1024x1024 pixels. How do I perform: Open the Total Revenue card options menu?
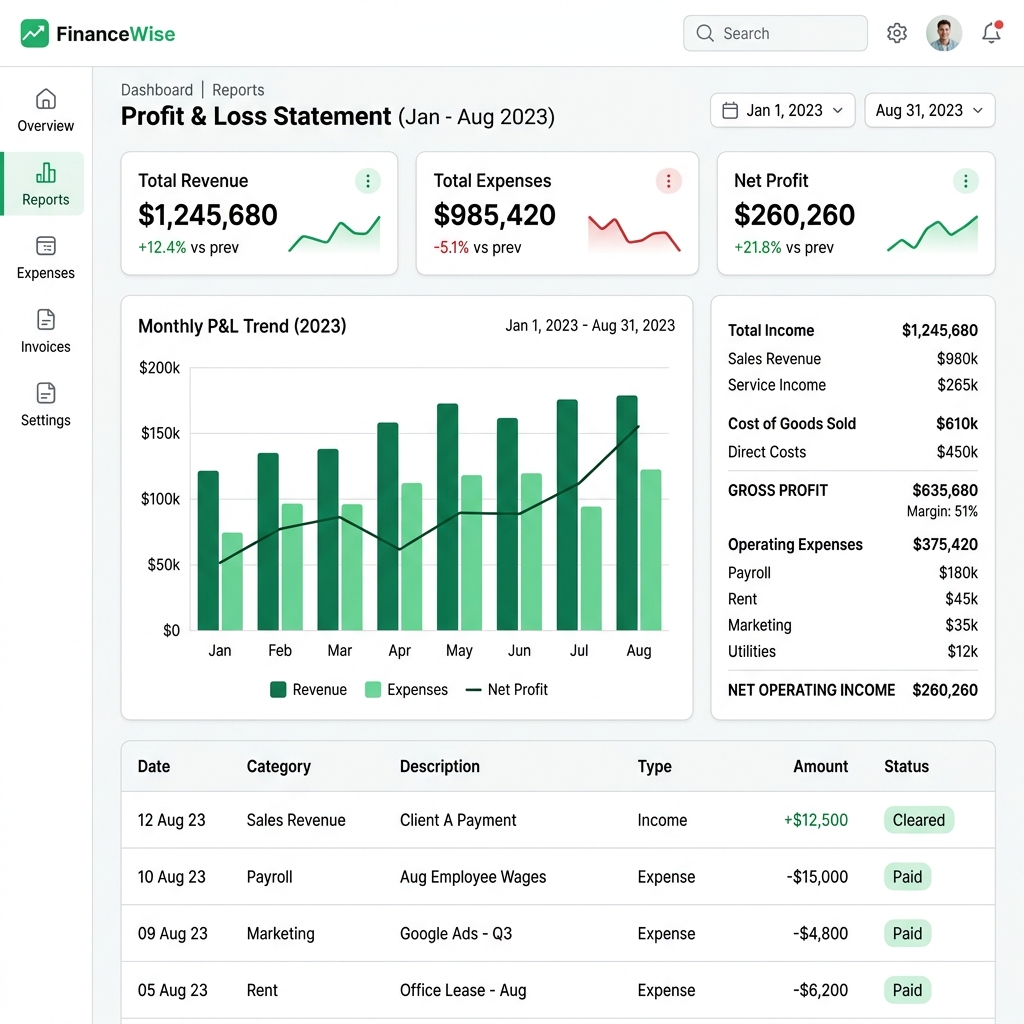pos(368,181)
